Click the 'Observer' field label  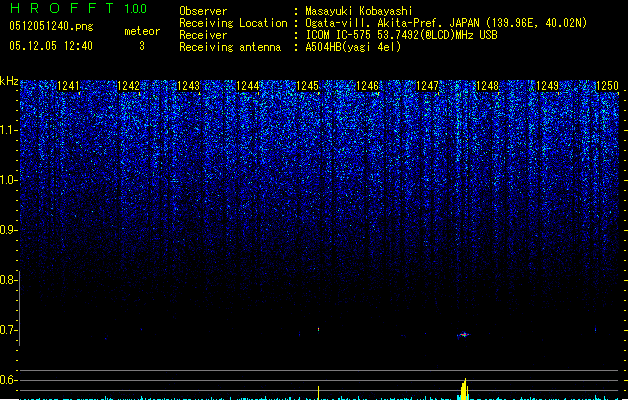pos(203,11)
